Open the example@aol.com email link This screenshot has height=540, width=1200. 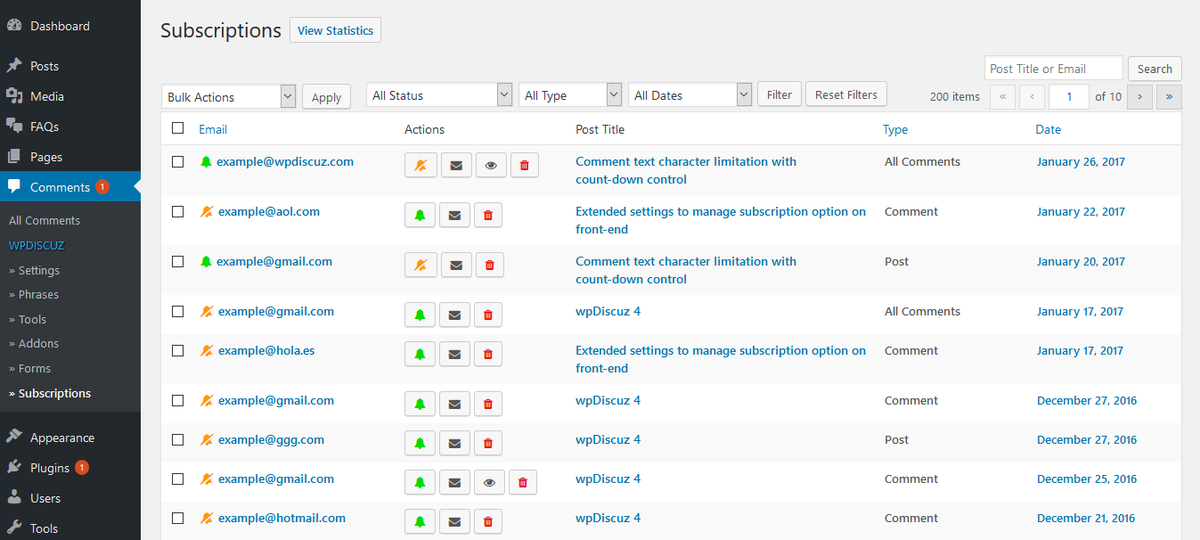269,212
